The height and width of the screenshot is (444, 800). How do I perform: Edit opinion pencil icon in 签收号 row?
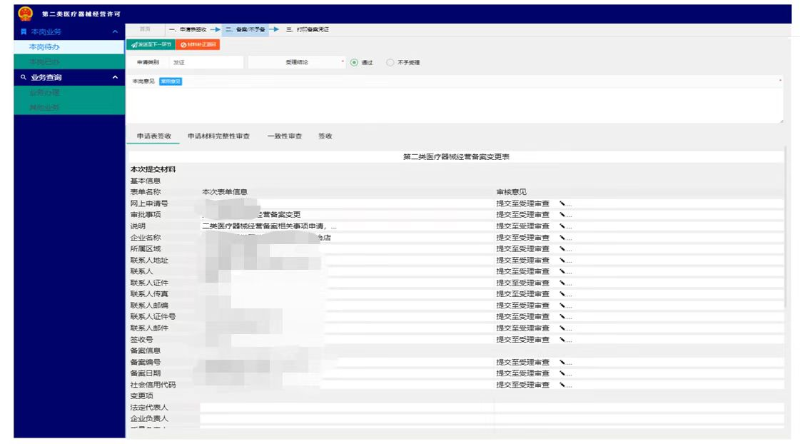(x=562, y=339)
